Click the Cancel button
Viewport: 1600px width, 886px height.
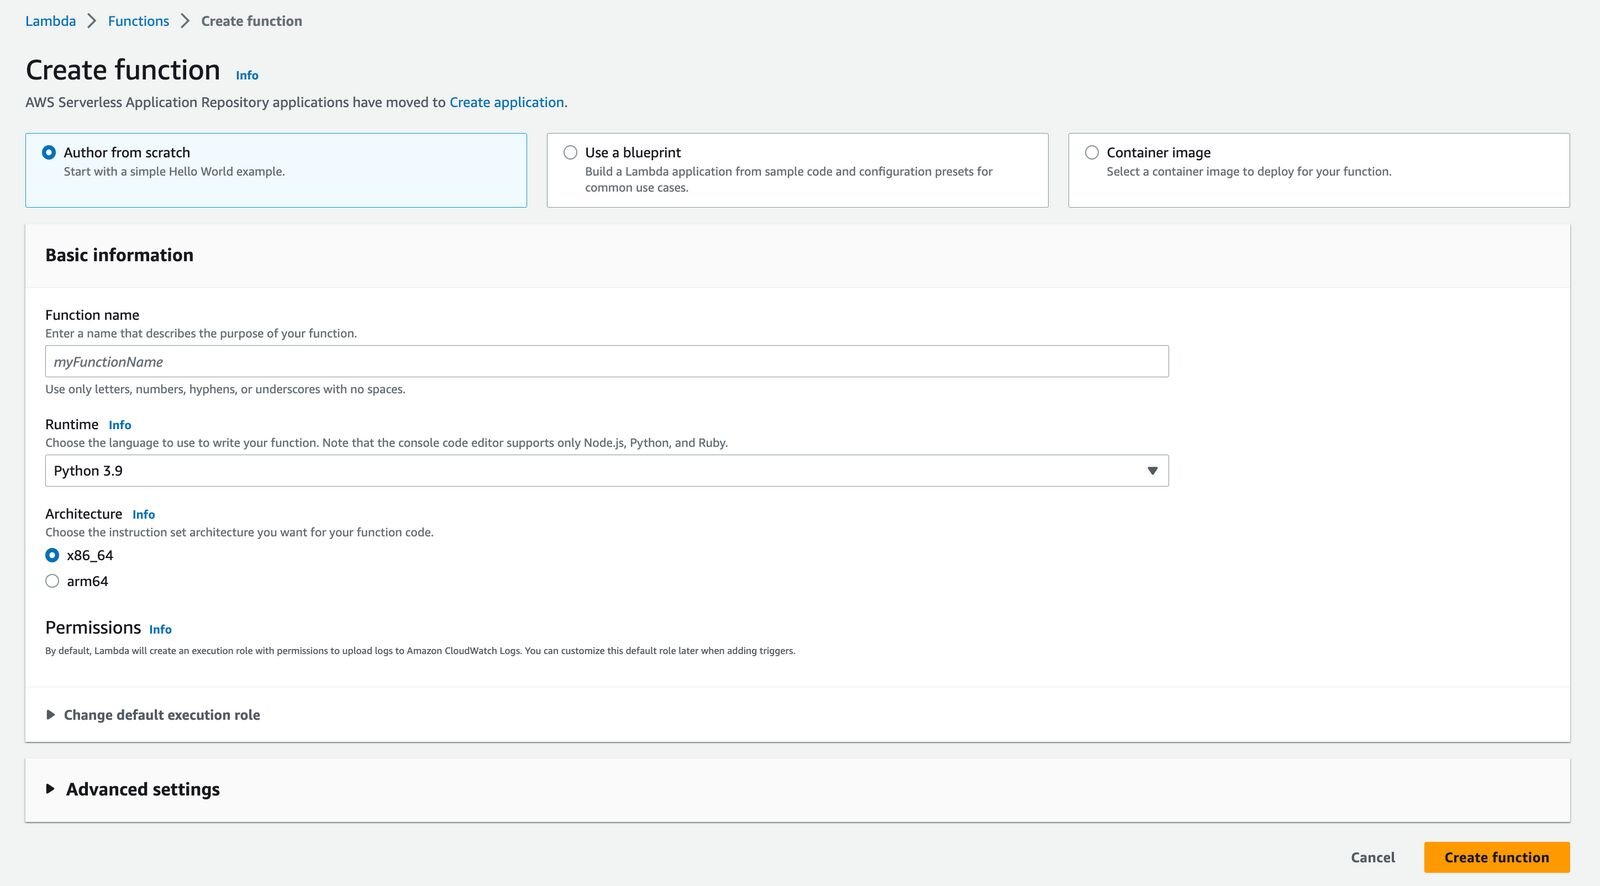coord(1372,857)
